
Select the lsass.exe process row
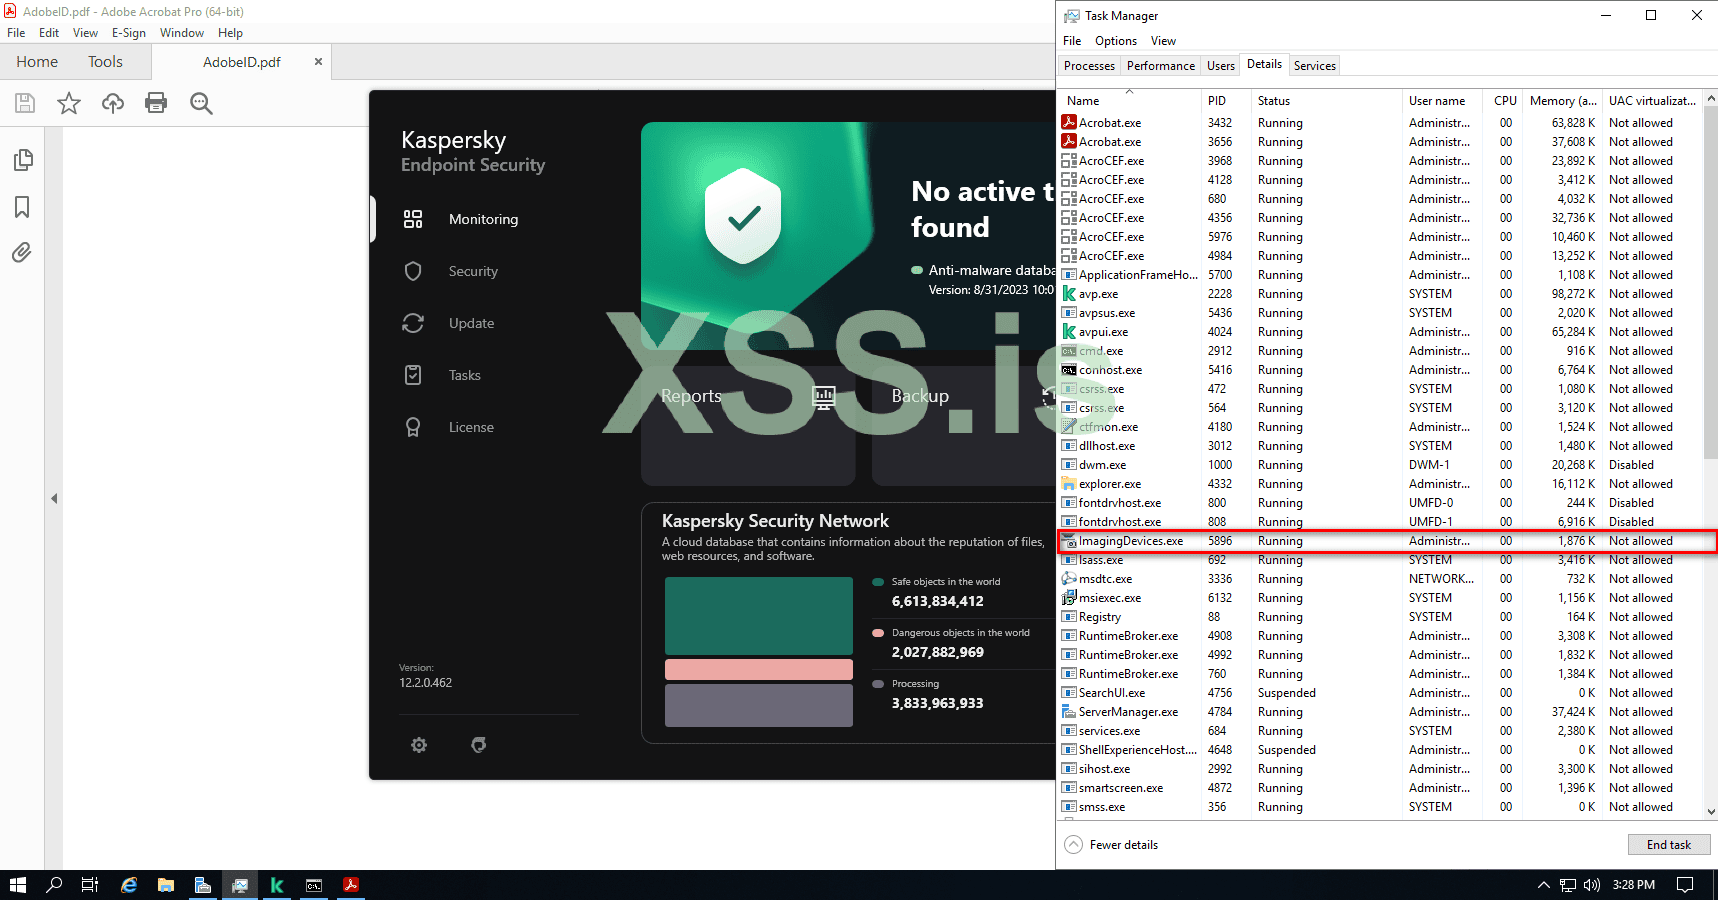coord(1380,560)
